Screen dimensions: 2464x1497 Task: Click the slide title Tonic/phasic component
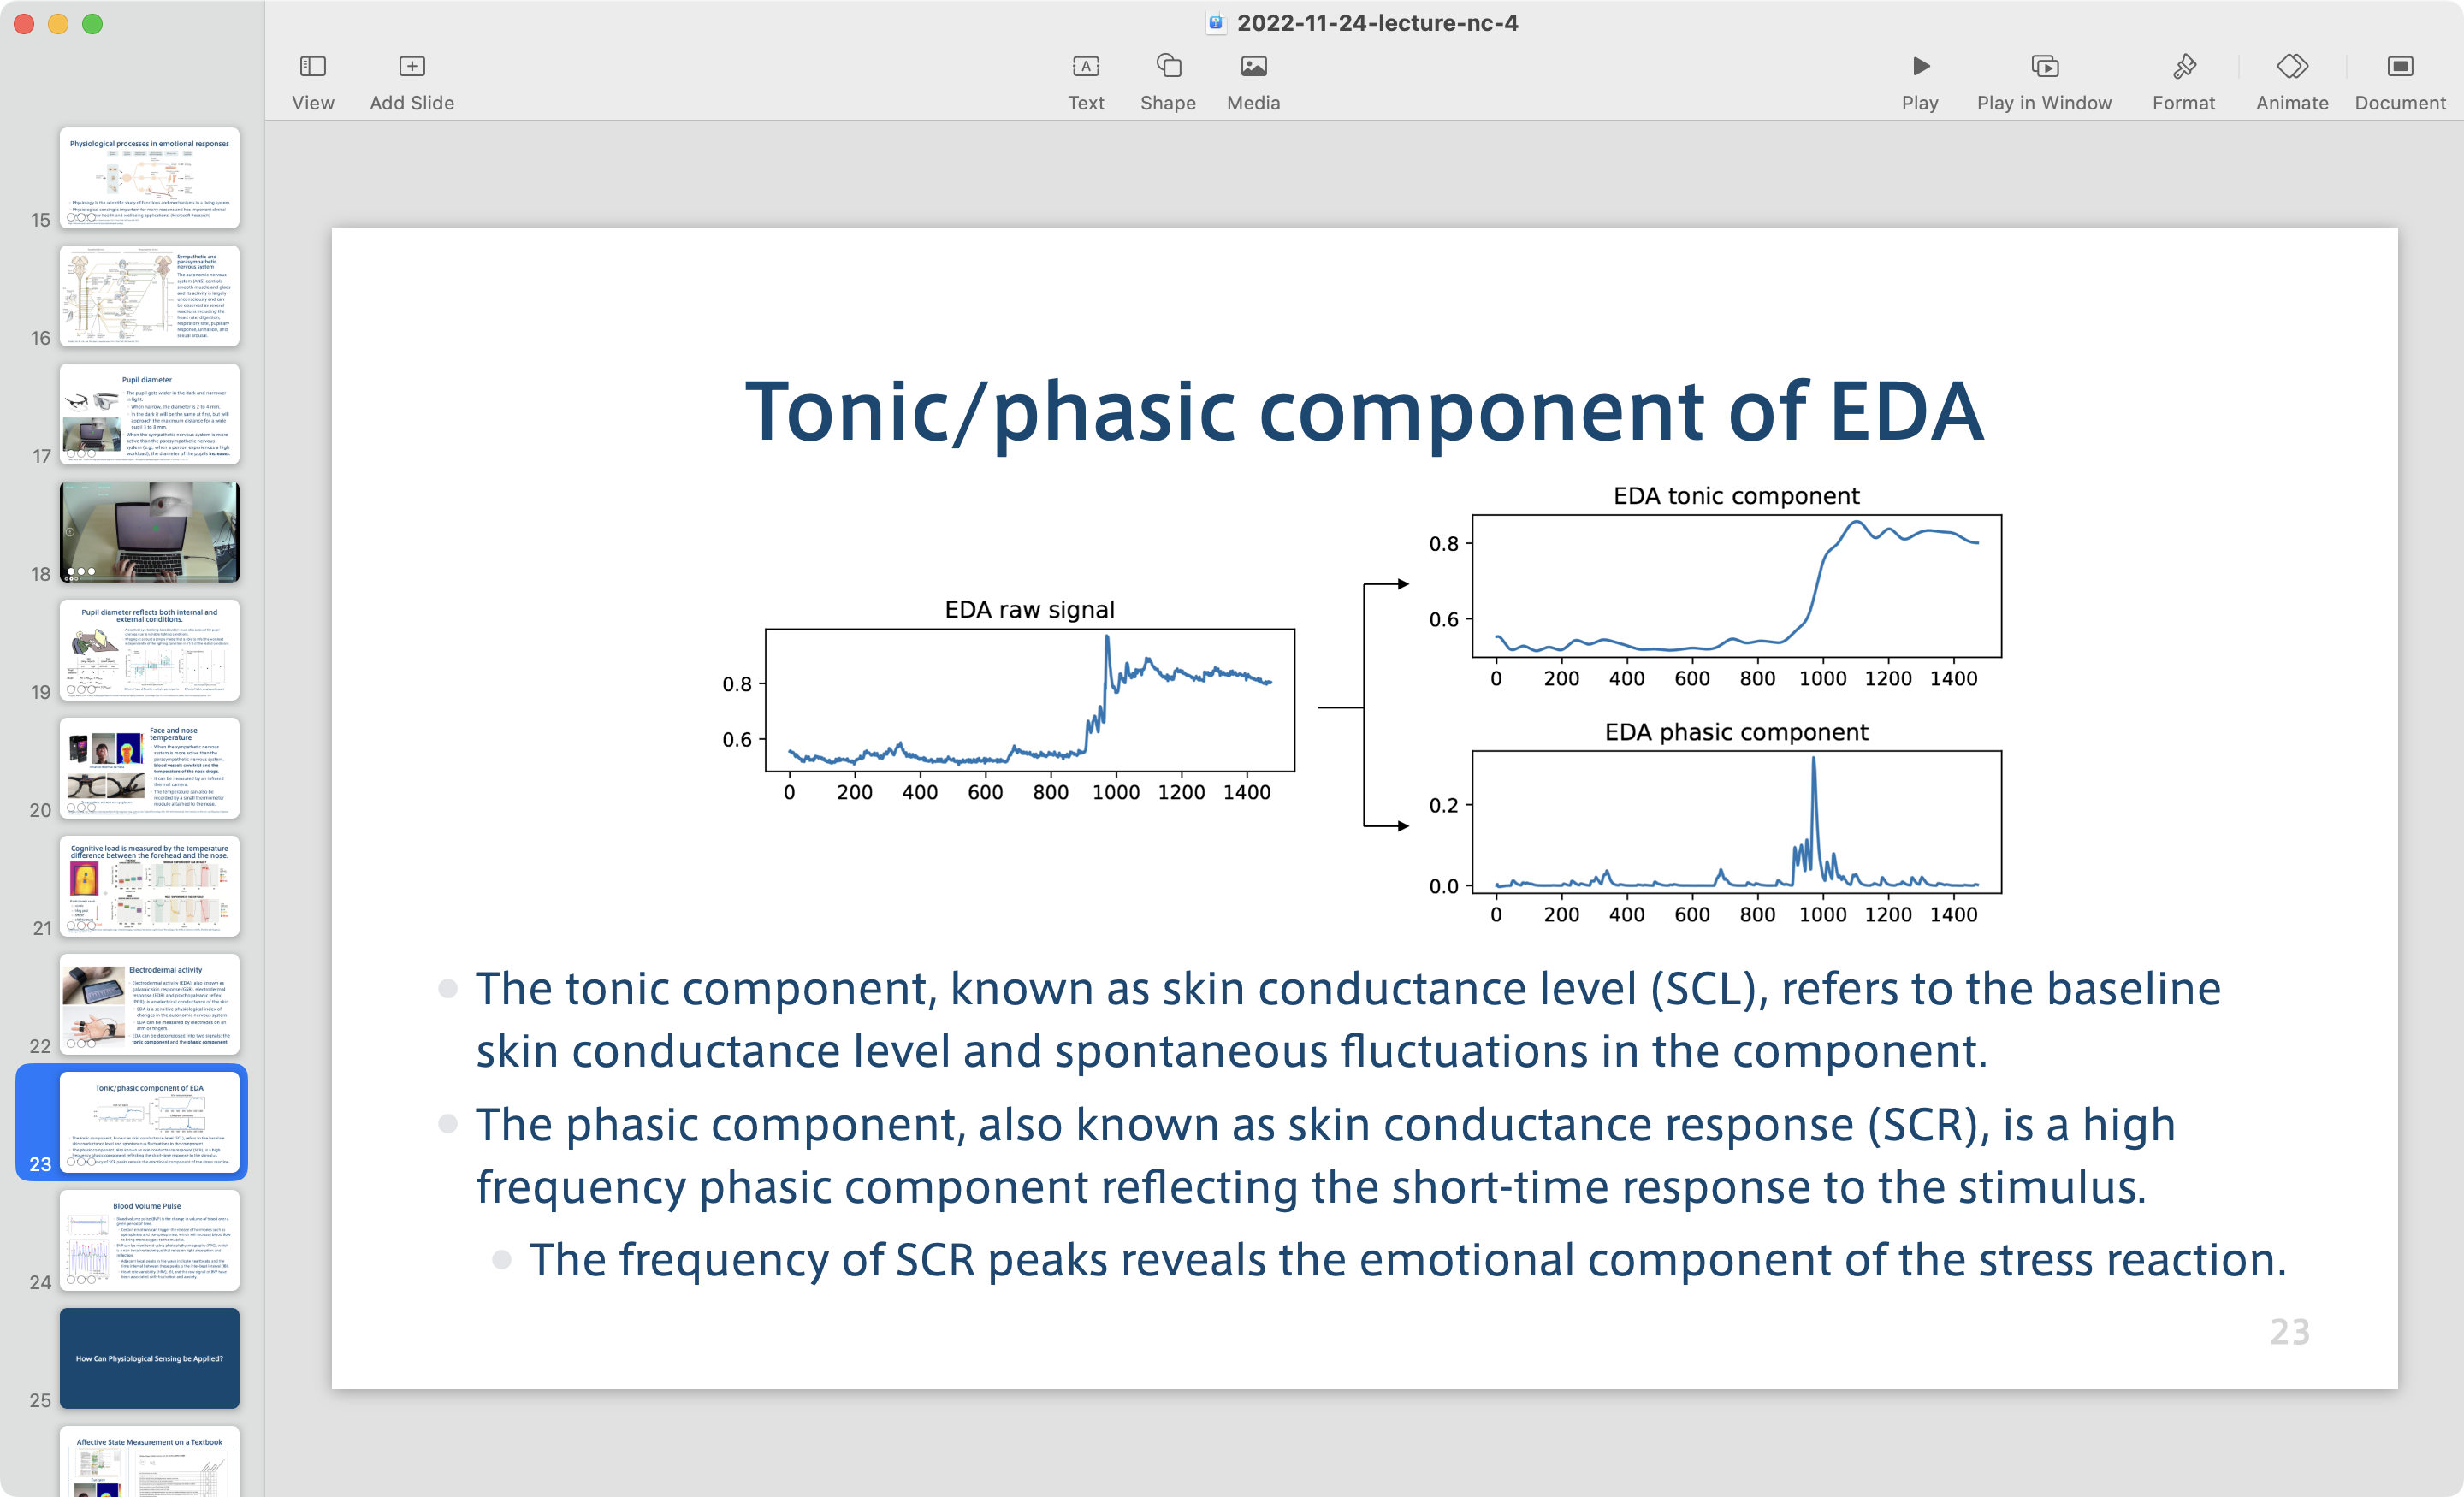pyautogui.click(x=1364, y=411)
